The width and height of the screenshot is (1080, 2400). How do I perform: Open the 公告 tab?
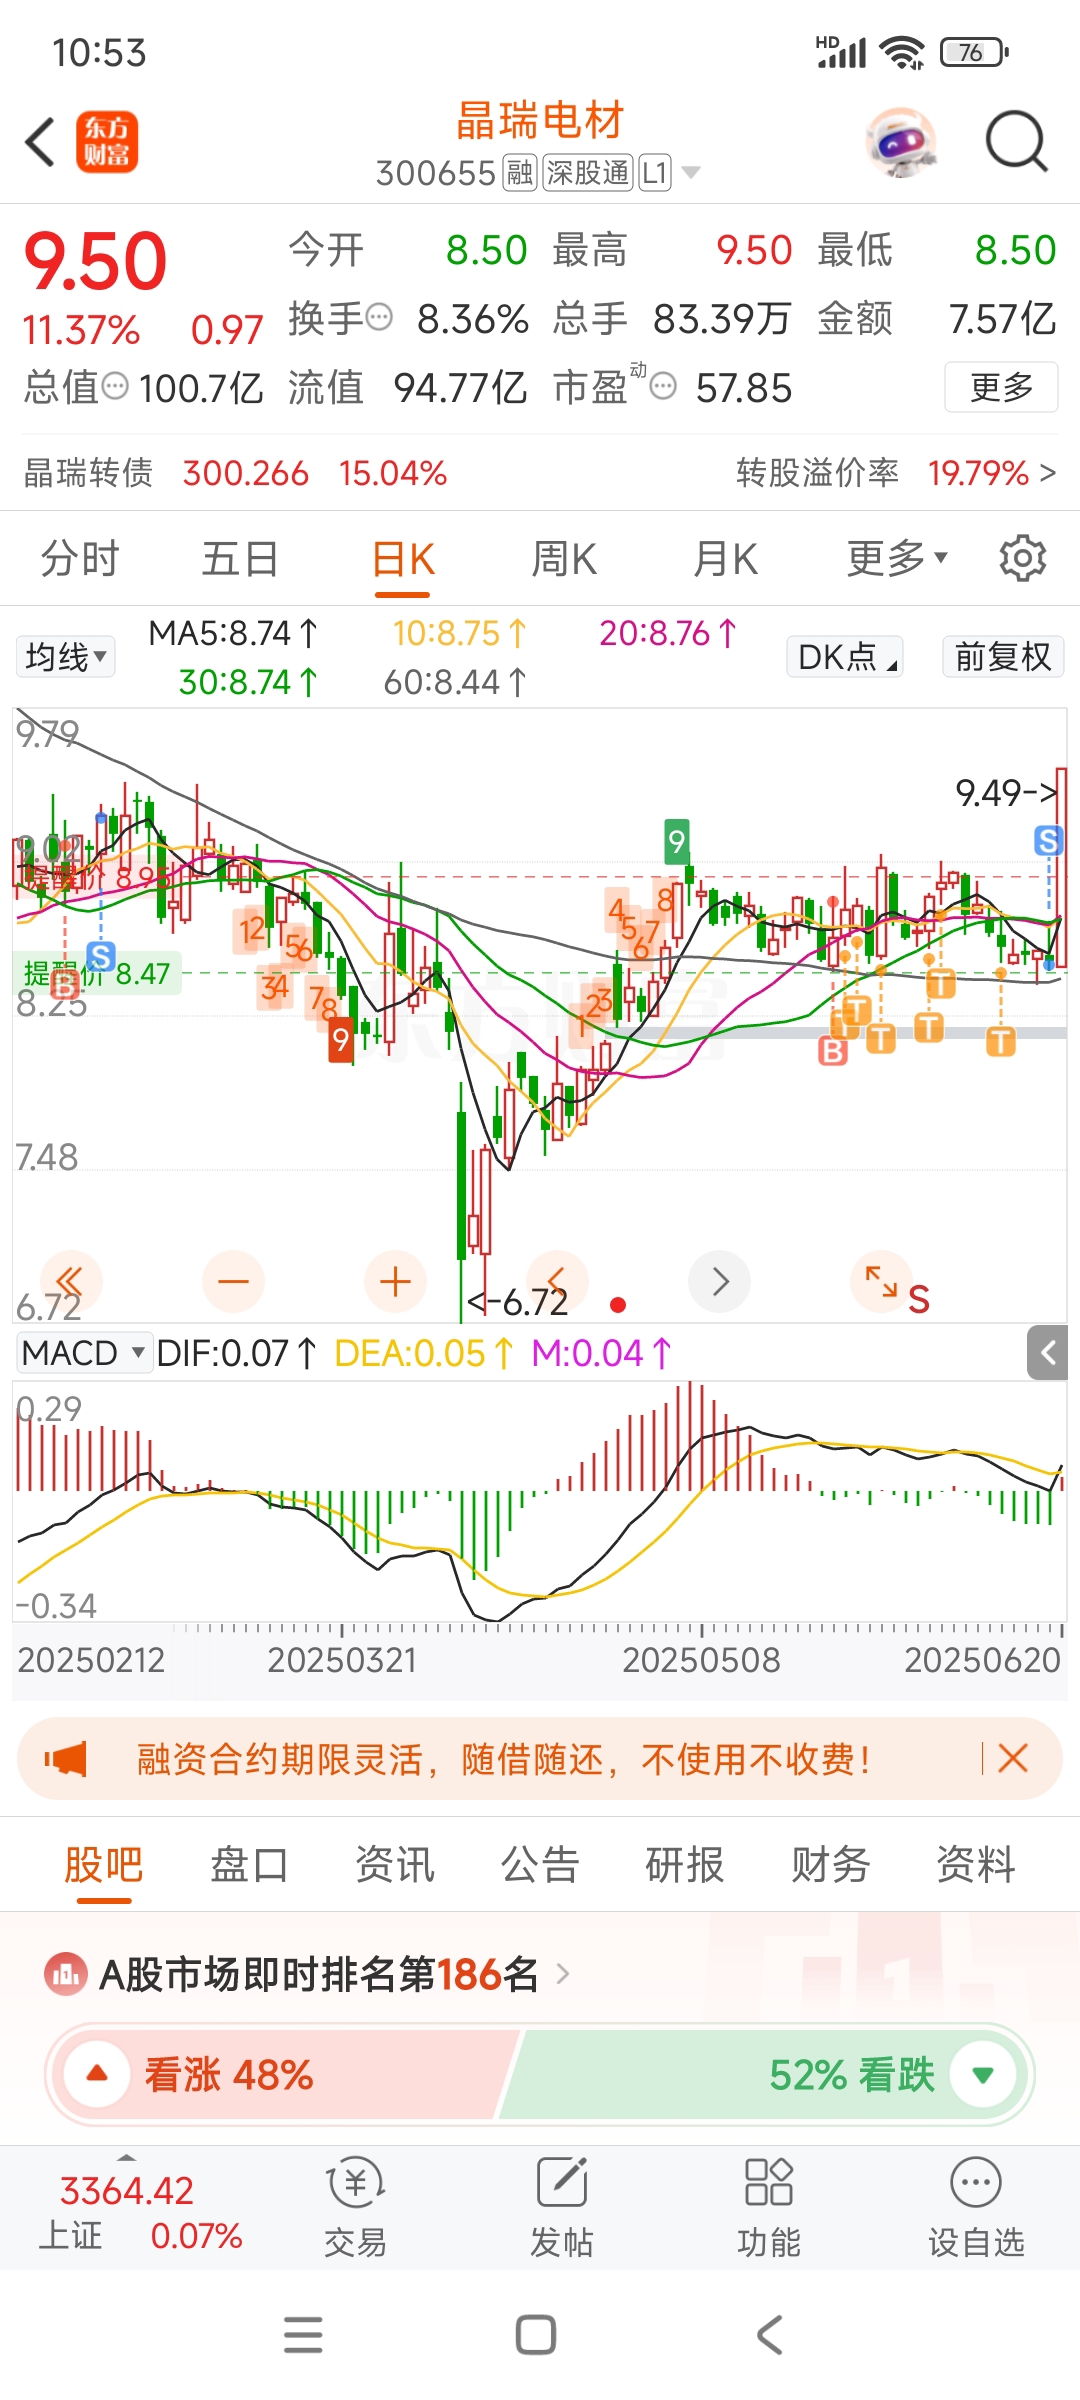540,1865
